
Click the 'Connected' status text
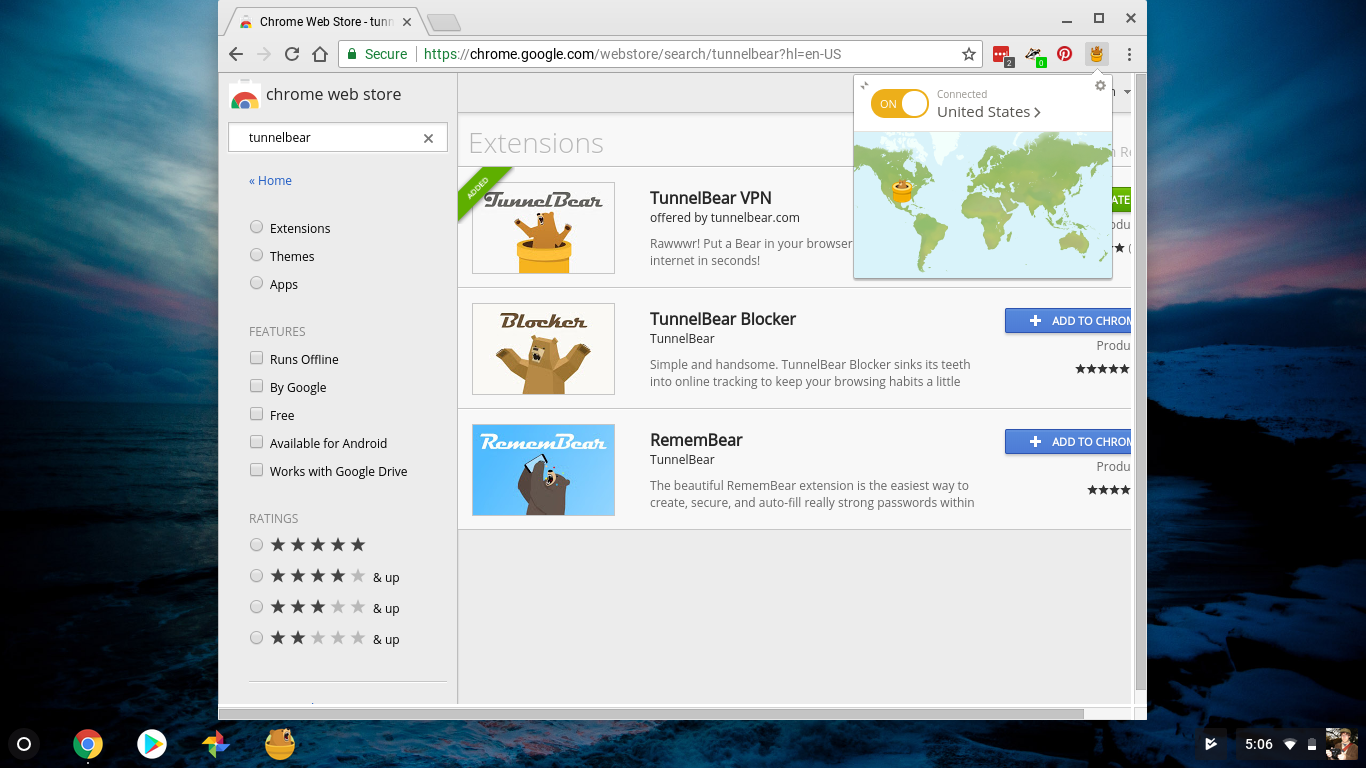click(962, 94)
